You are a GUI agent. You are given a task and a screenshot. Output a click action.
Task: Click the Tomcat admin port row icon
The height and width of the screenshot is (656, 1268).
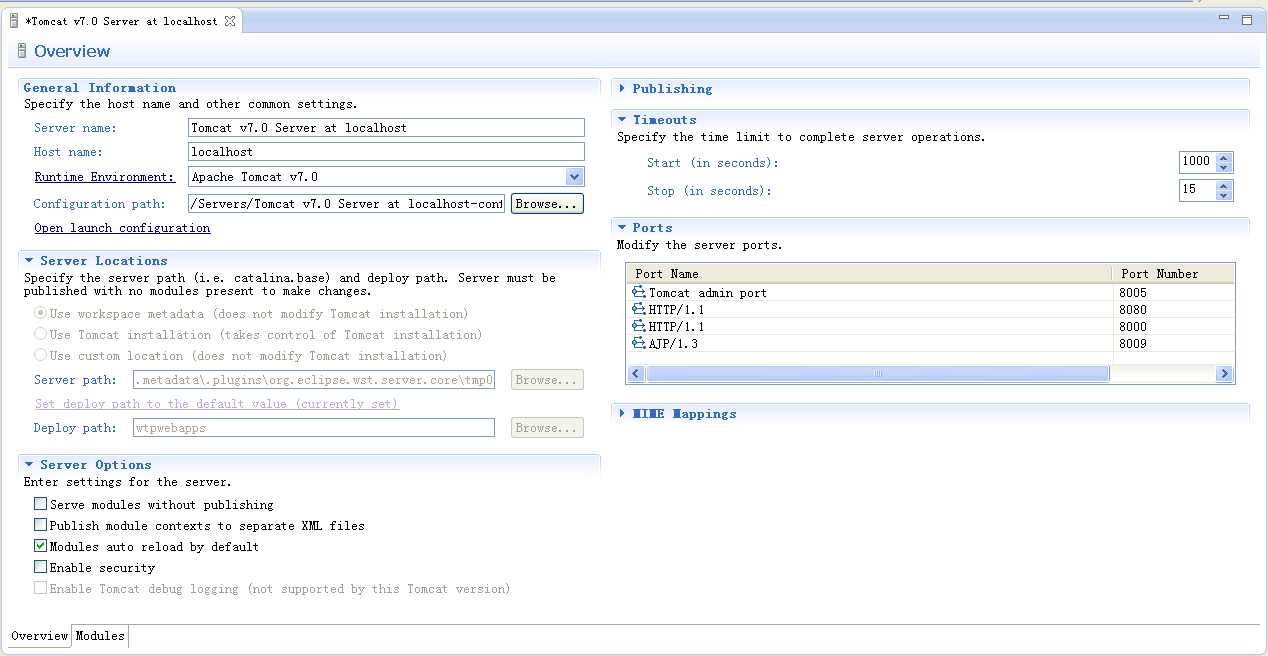(638, 292)
